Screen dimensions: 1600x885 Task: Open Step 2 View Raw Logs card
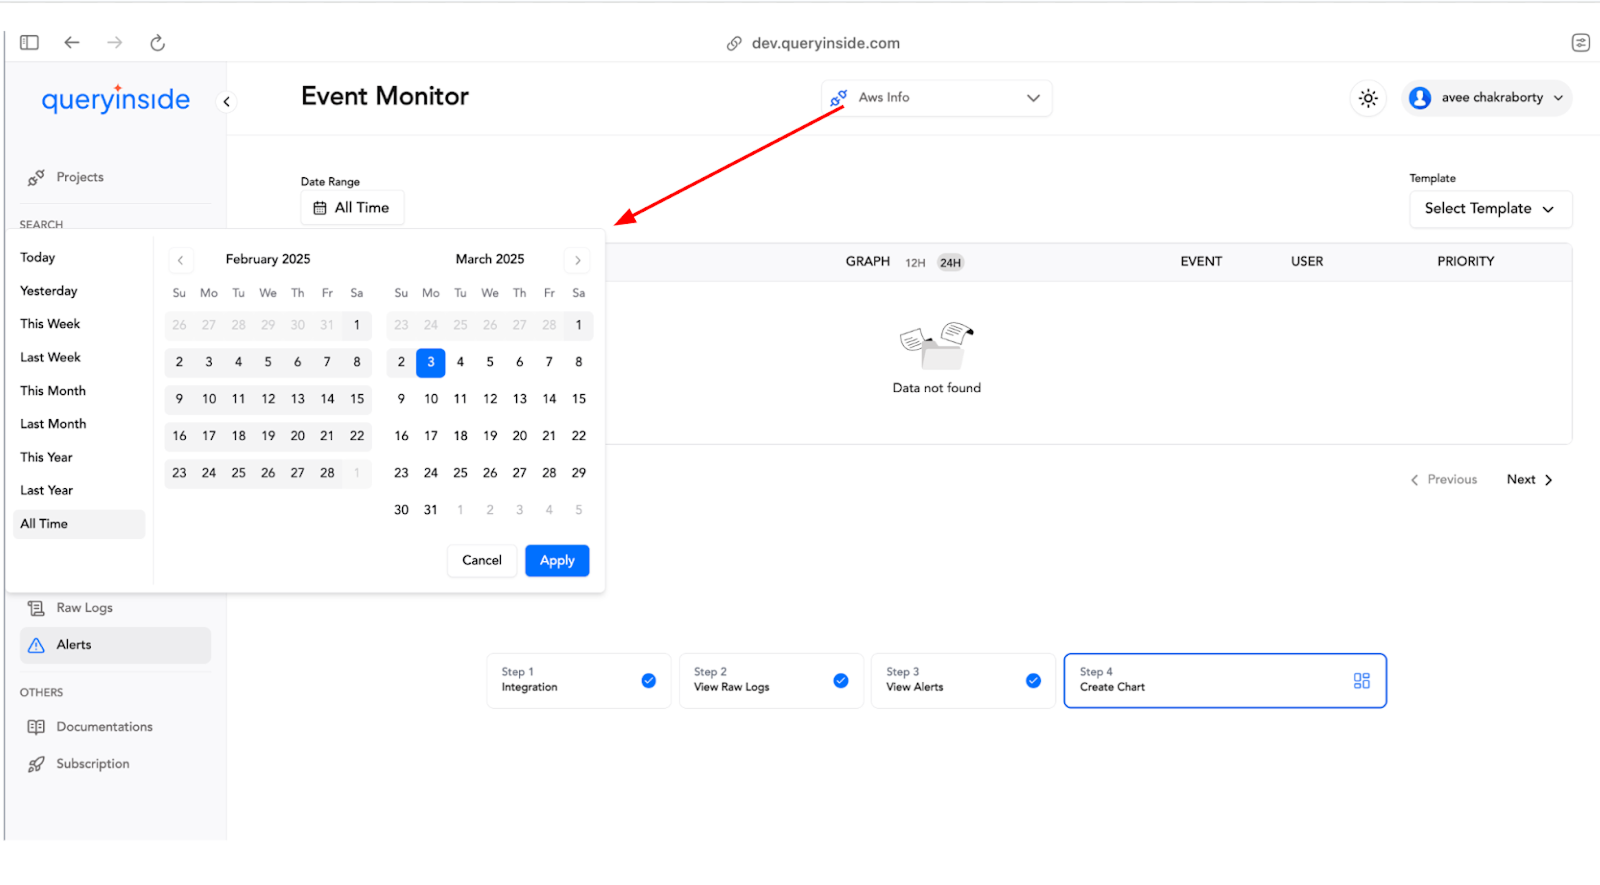(771, 681)
